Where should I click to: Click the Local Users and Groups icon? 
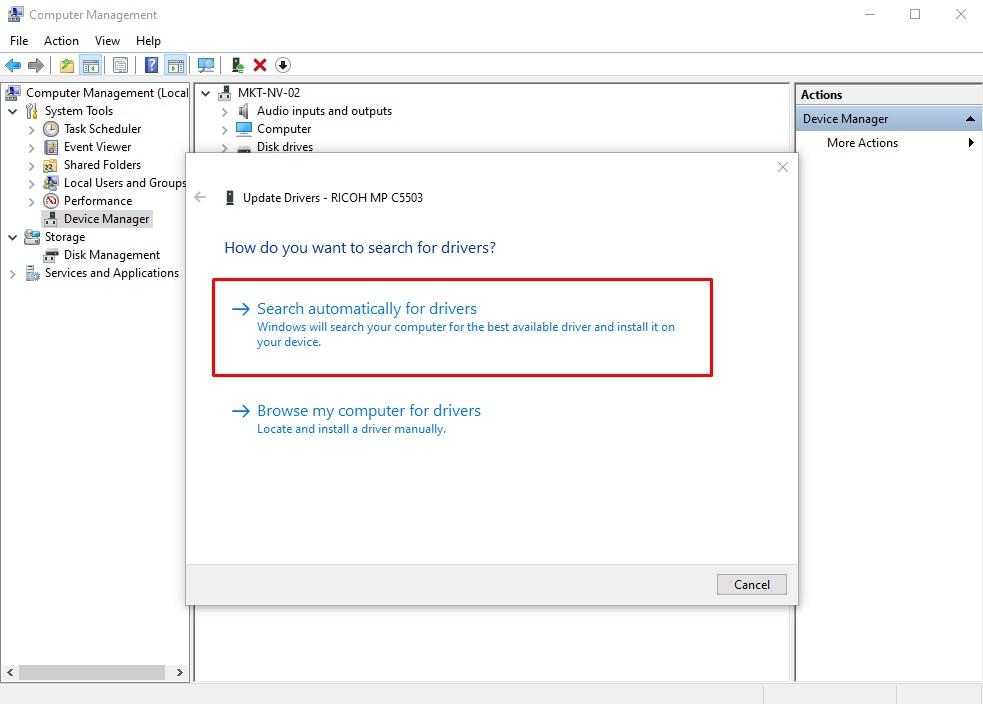tap(51, 183)
